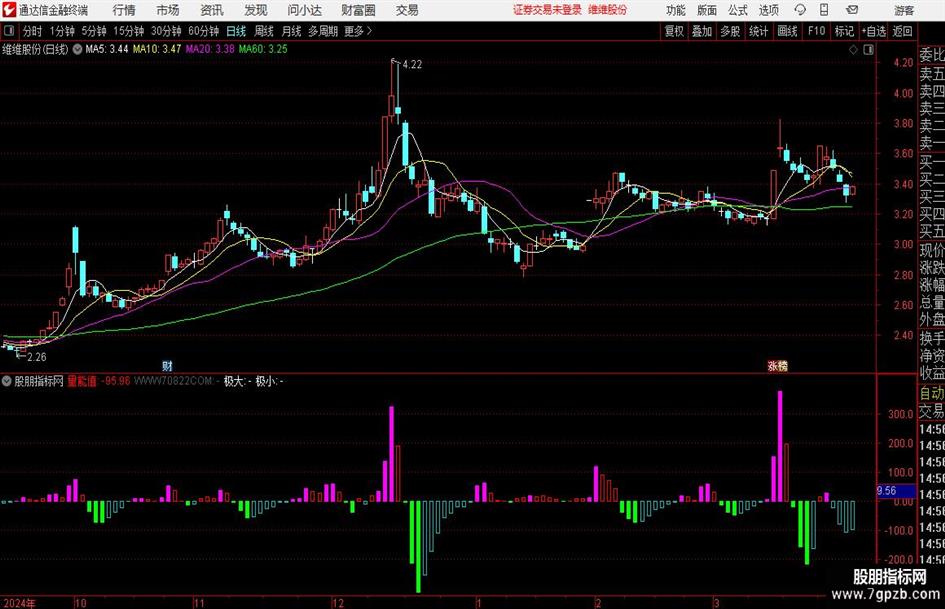Screen dimensions: 945x609
Task: Click the diamond icon above price axis
Action: pos(853,50)
